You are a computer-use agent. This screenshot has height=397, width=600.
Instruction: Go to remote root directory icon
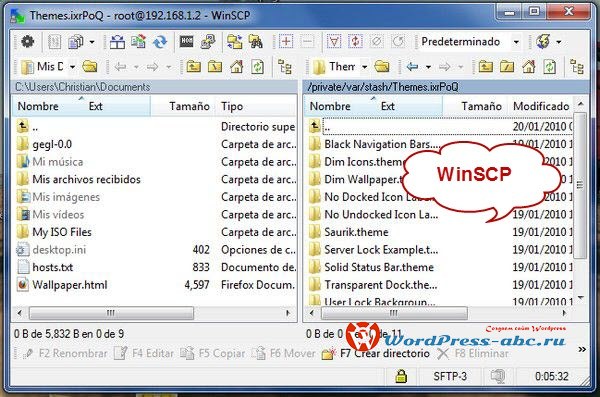507,67
